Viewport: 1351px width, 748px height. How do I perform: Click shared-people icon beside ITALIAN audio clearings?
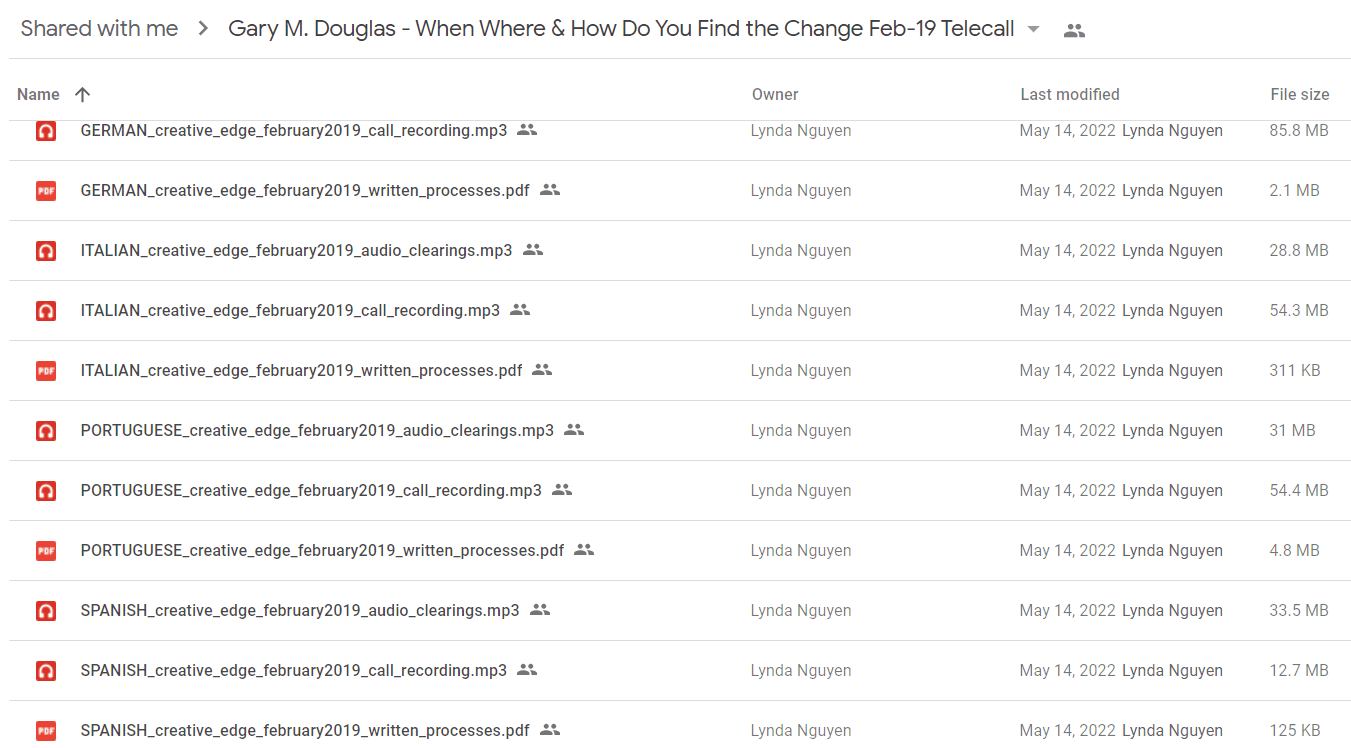533,250
